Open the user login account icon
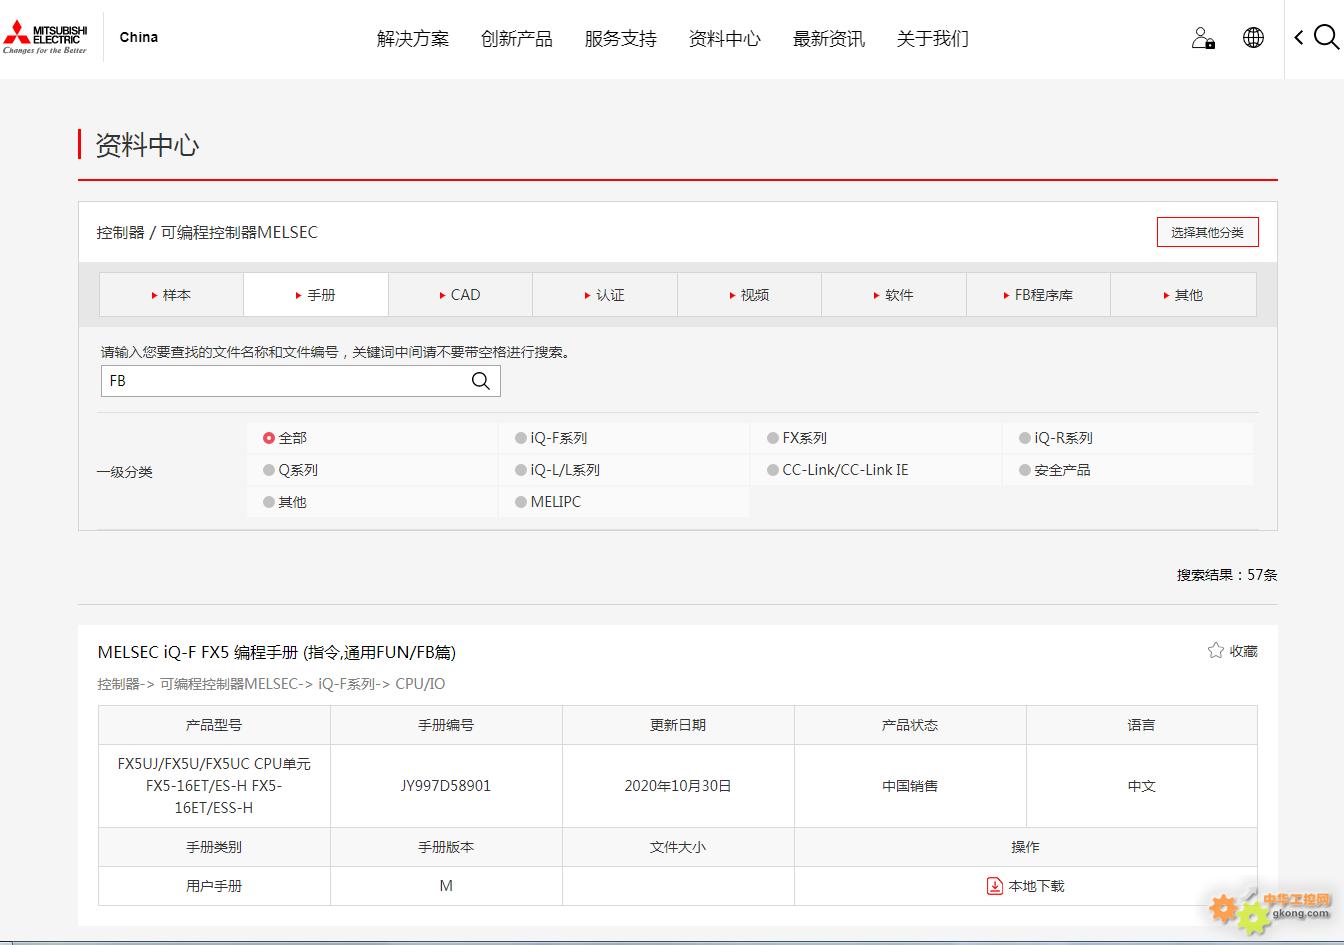 tap(1203, 38)
